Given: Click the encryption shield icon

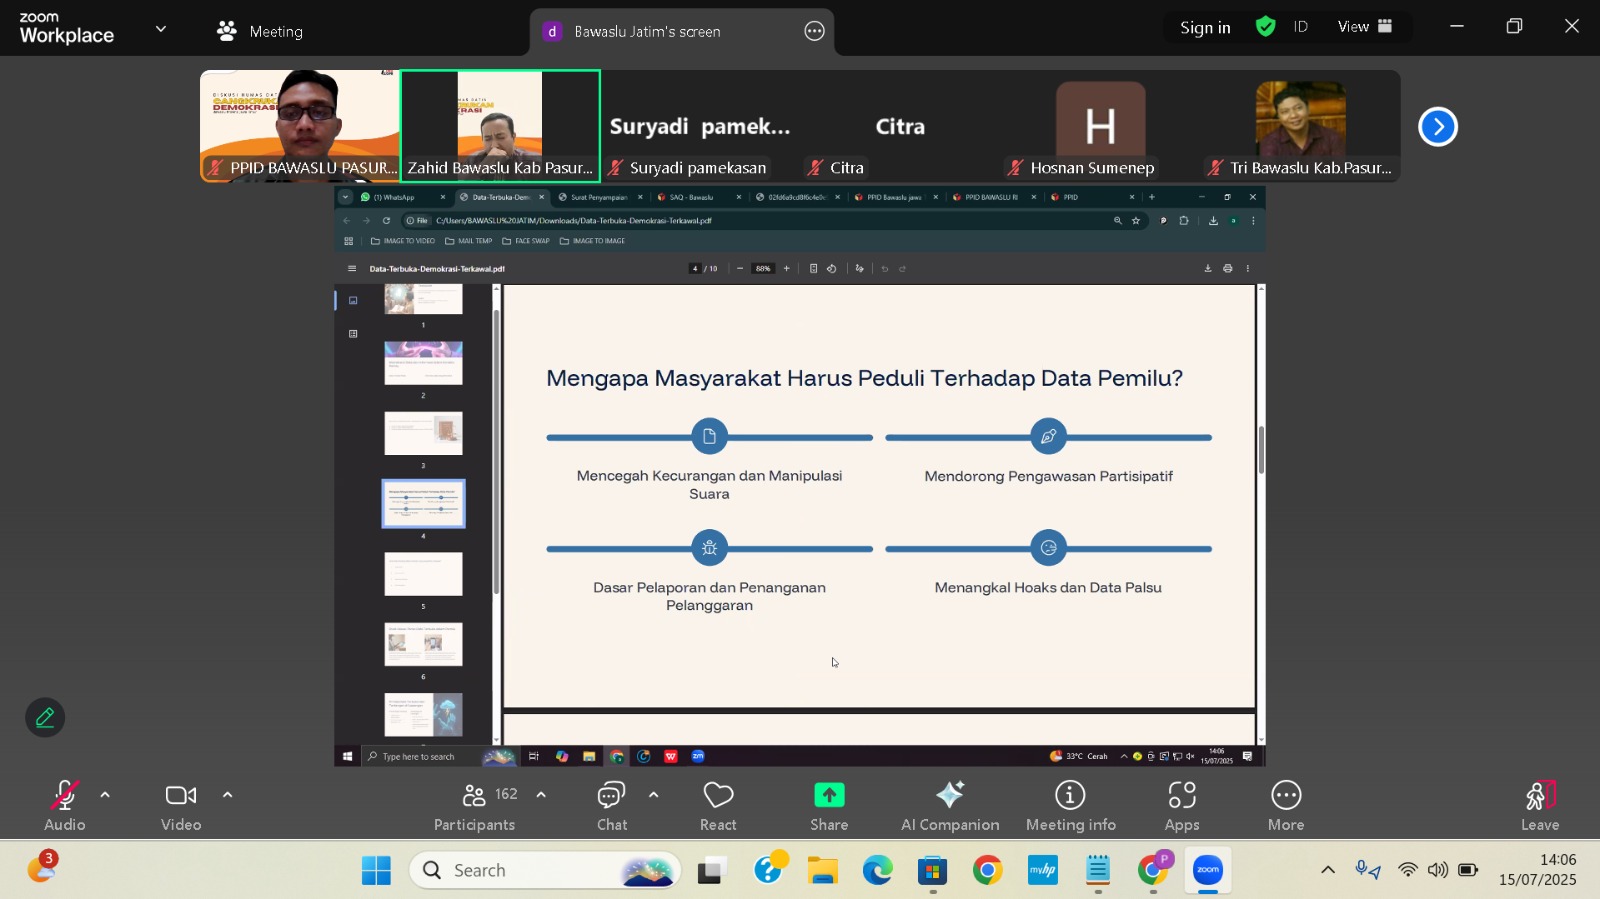Looking at the screenshot, I should [1265, 27].
